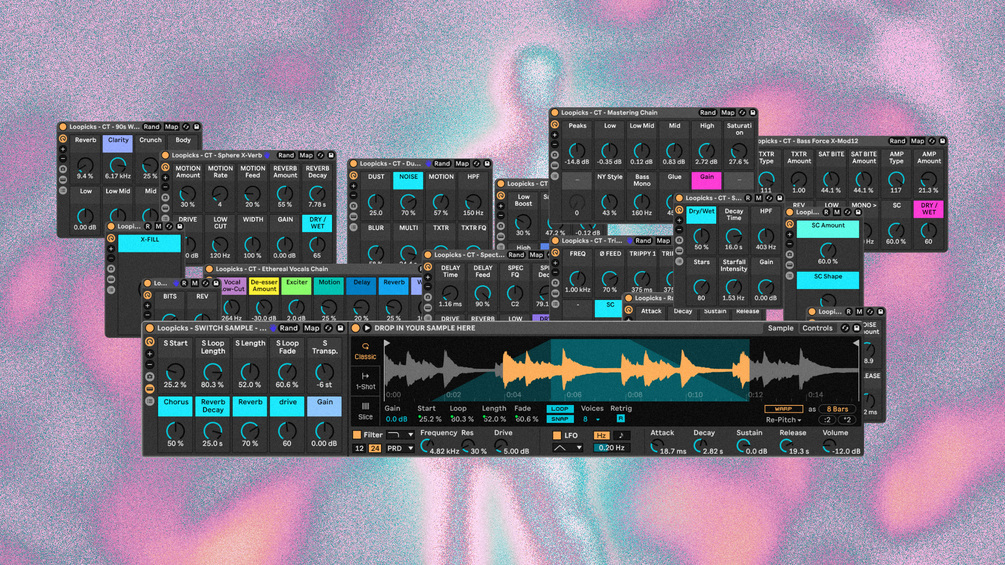The width and height of the screenshot is (1005, 565).
Task: Toggle Retrig R button
Action: pos(620,418)
